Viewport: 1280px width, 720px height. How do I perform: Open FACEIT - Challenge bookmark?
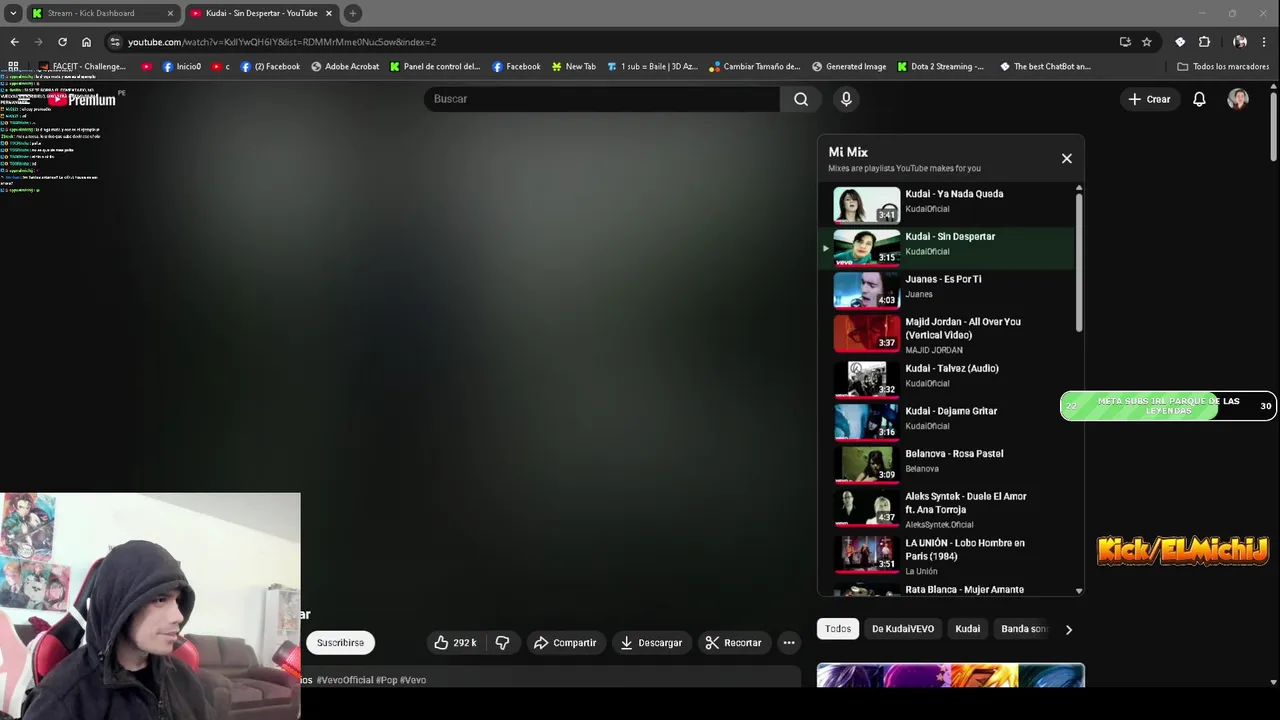83,67
